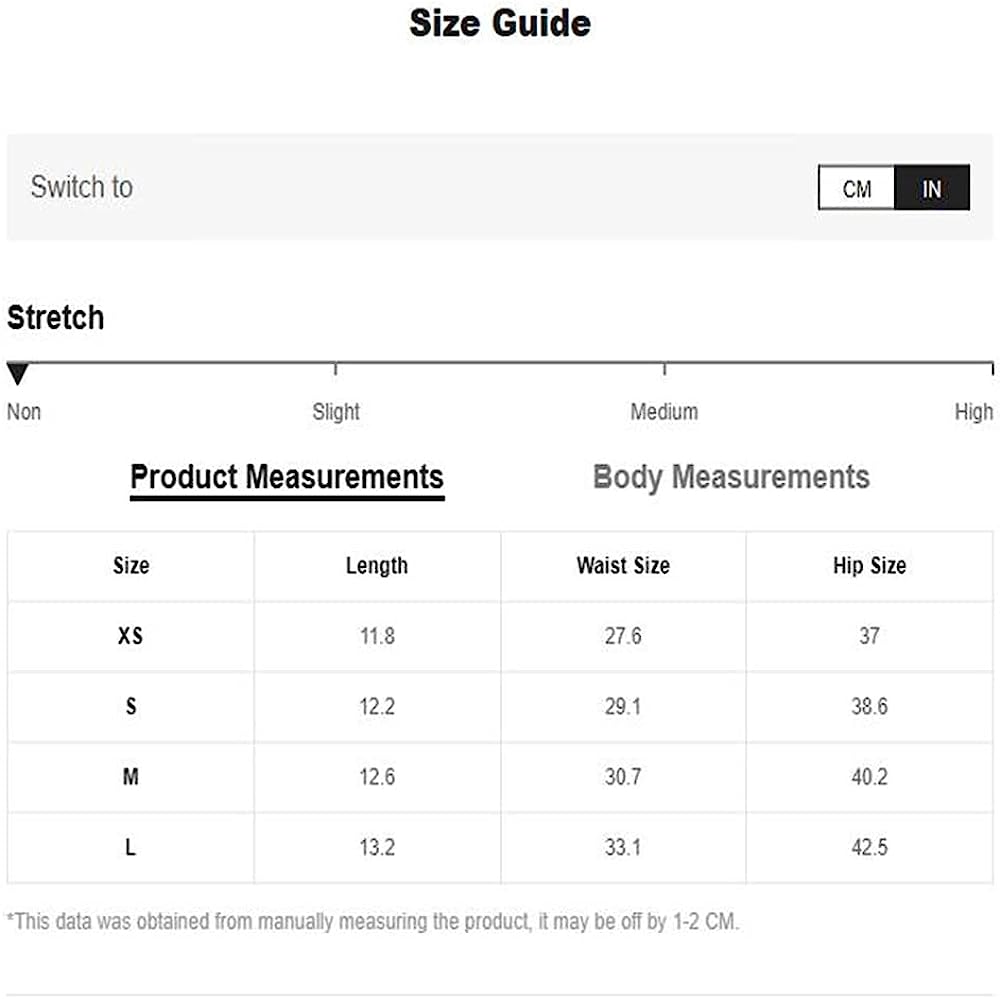Click the Size Guide heading
Image resolution: width=1000 pixels, height=999 pixels.
(x=500, y=24)
